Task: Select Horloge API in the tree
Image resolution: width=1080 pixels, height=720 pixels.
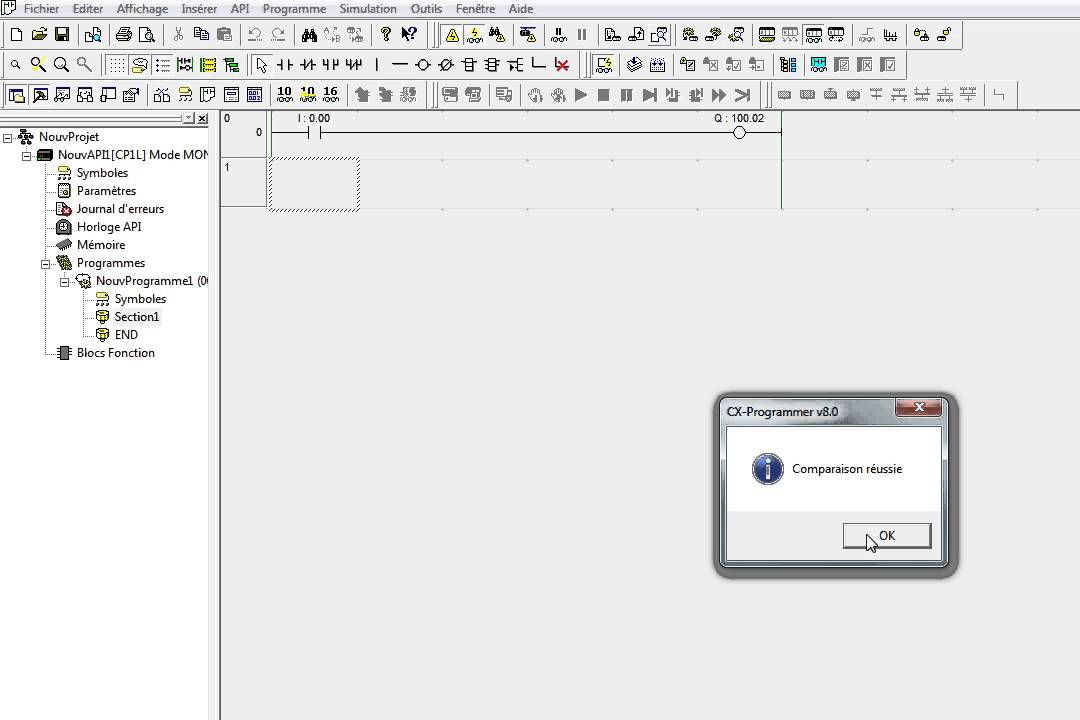Action: coord(109,227)
